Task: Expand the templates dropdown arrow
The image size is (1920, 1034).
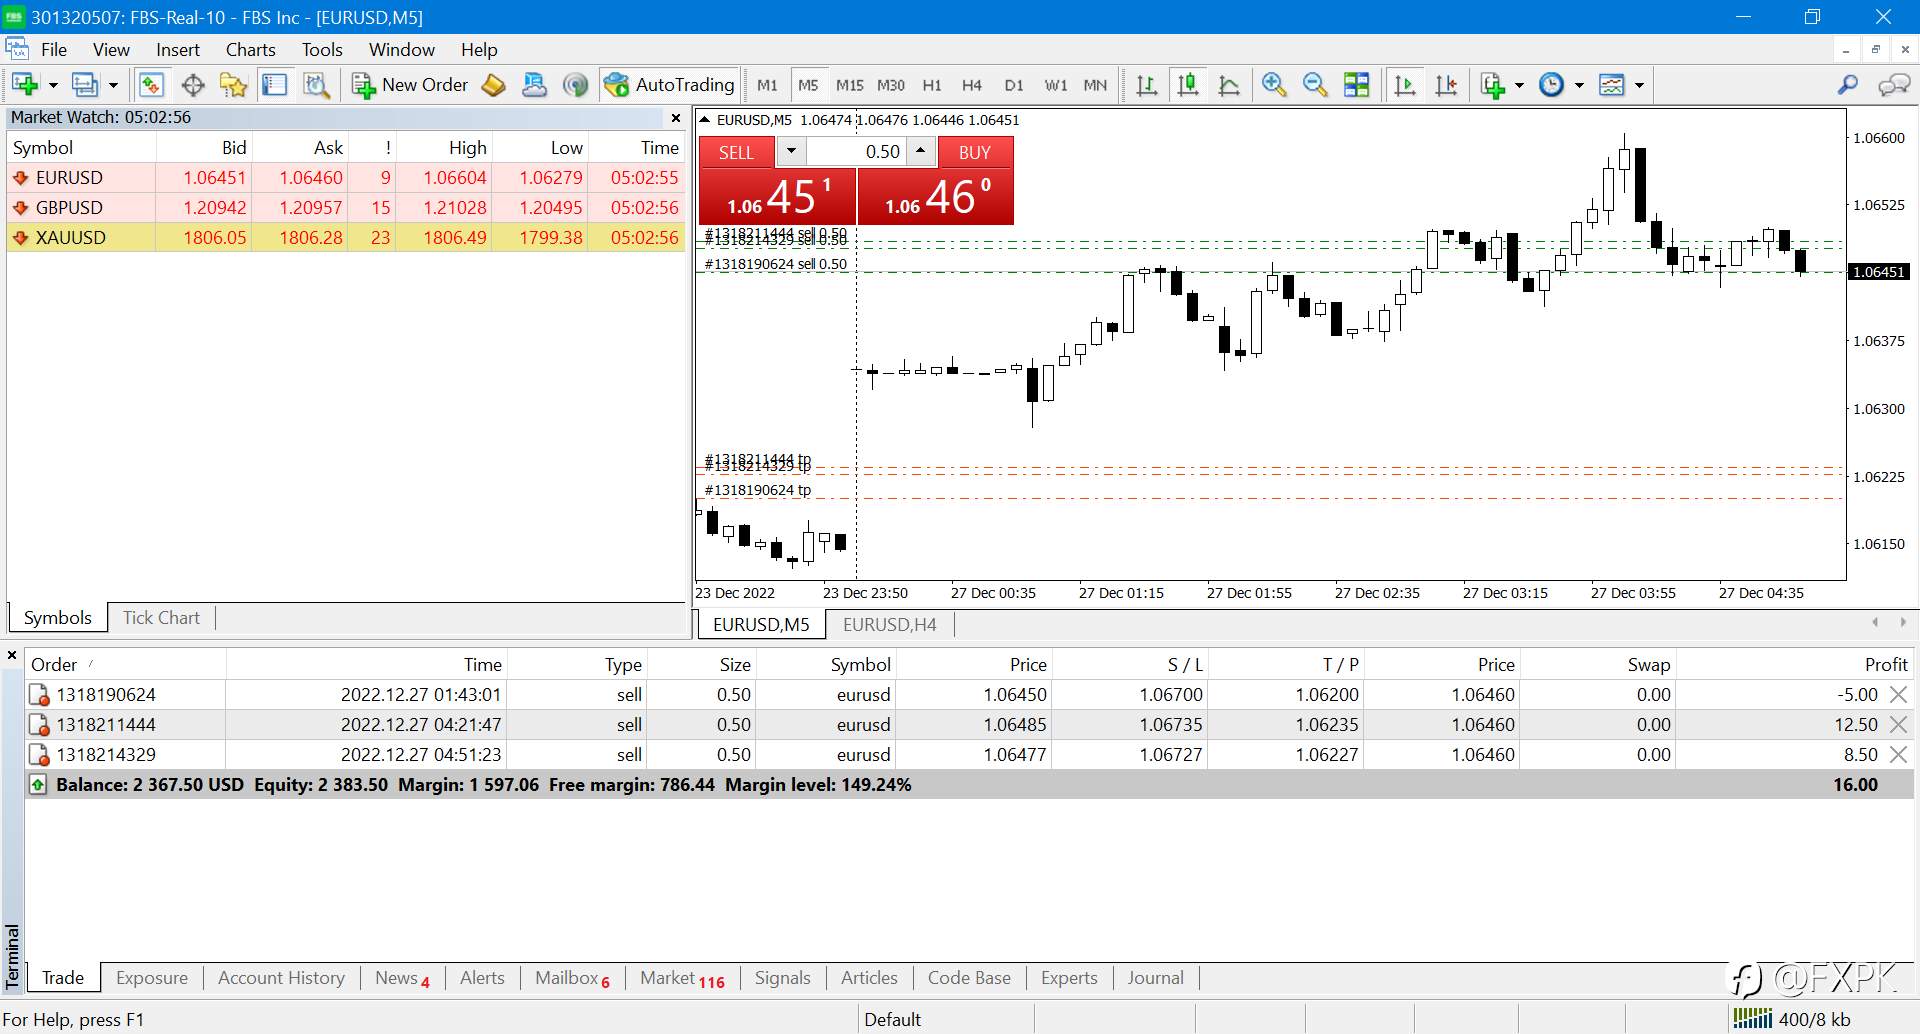Action: (1639, 85)
